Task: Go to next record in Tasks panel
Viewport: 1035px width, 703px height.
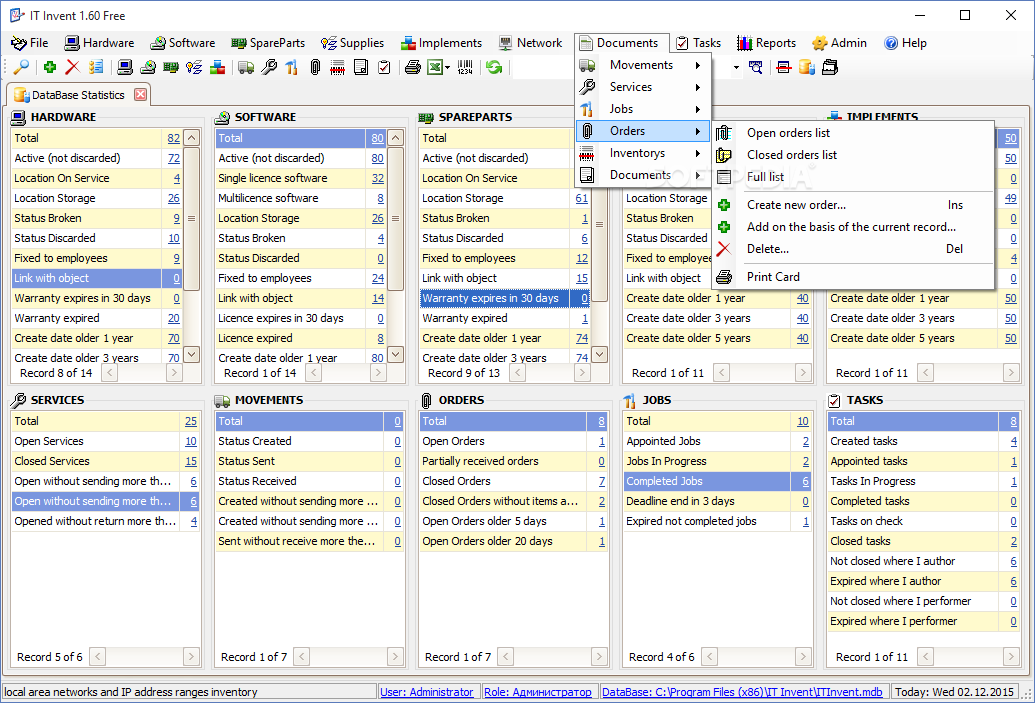Action: pyautogui.click(x=1011, y=657)
